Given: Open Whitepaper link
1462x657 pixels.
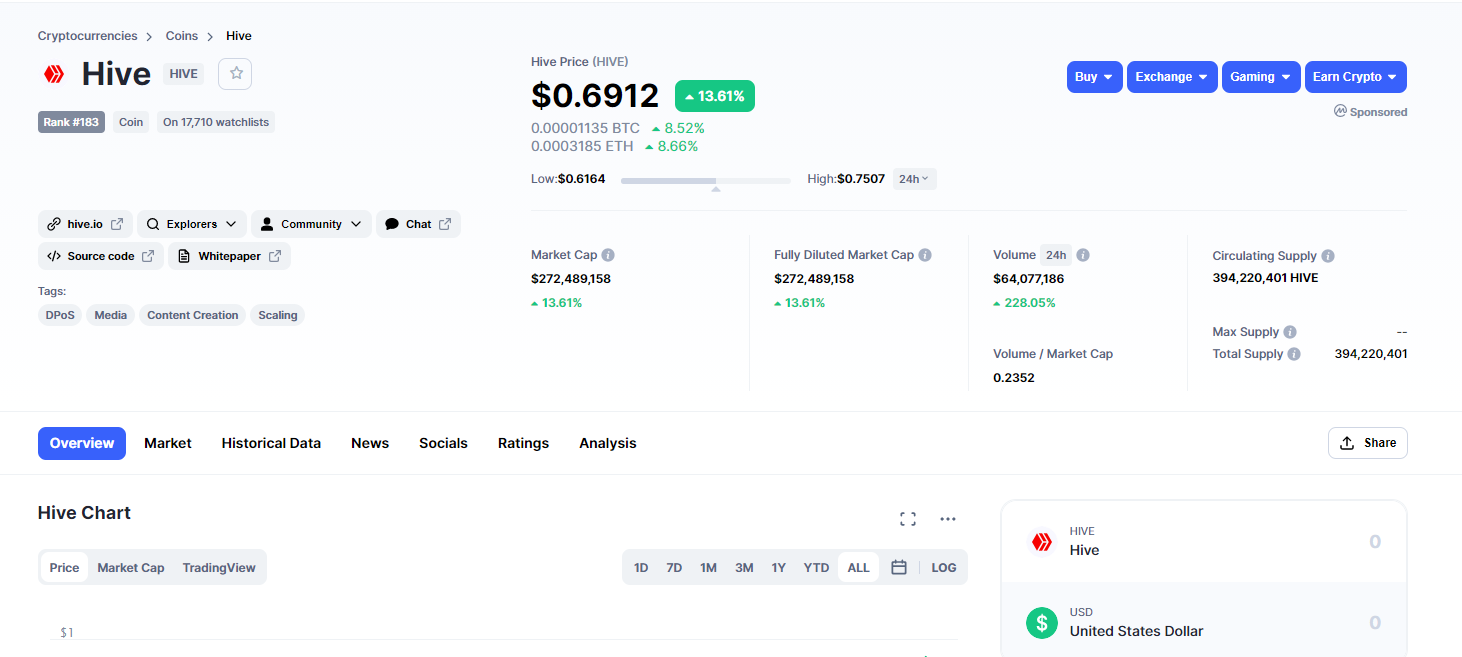Looking at the screenshot, I should tap(229, 256).
